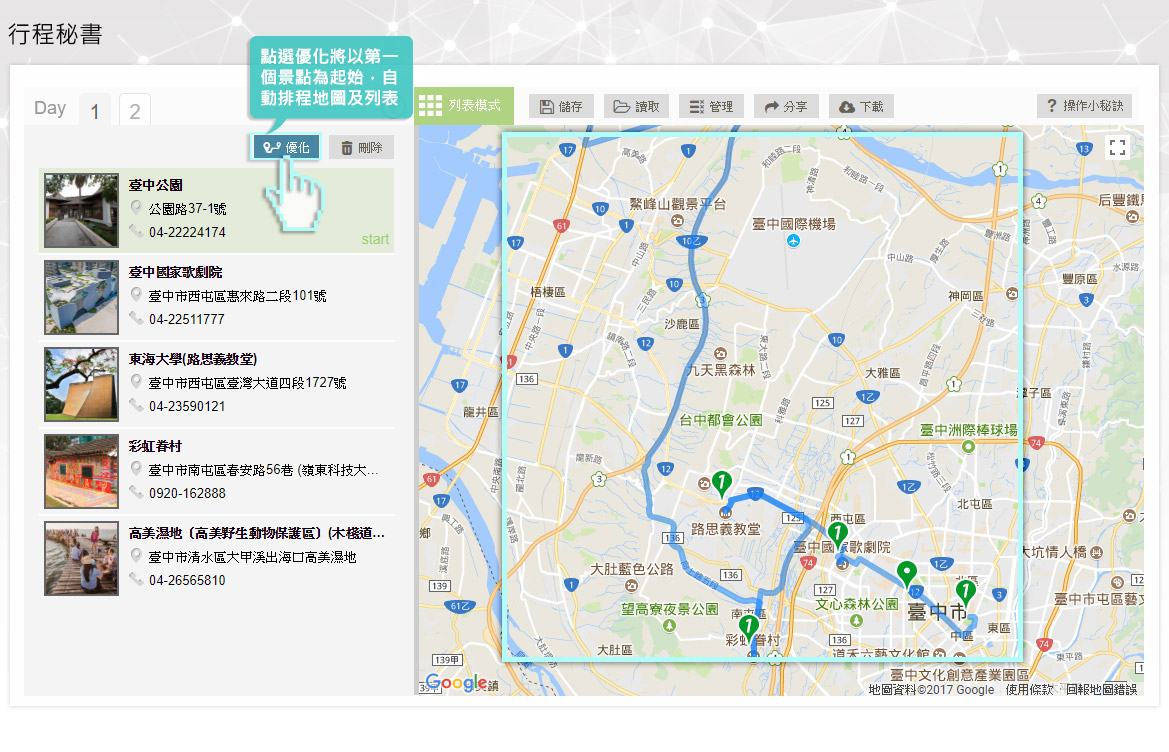This screenshot has width=1169, height=752.
Task: Open 使用條款 terms link on map
Action: (x=1030, y=690)
